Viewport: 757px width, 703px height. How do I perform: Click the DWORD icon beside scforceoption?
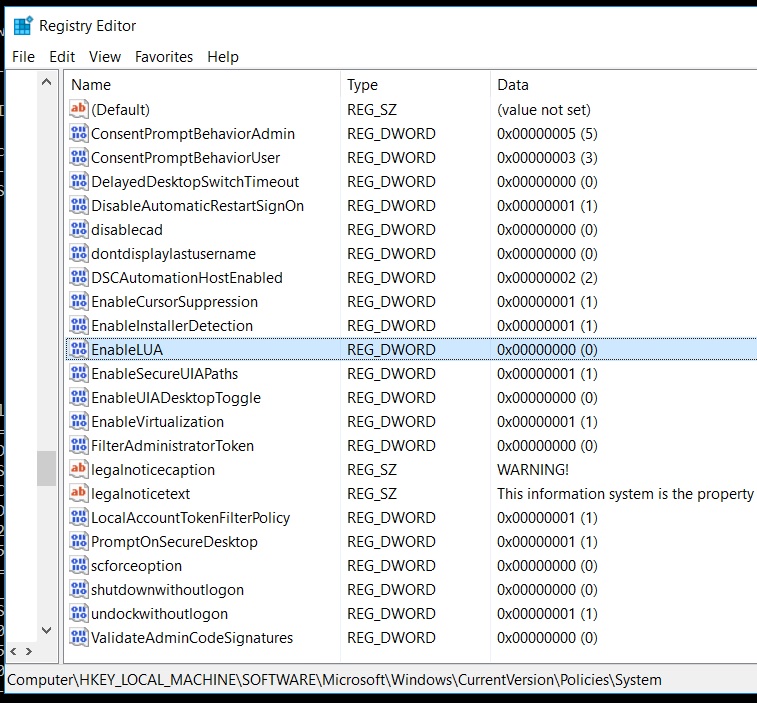click(x=79, y=565)
